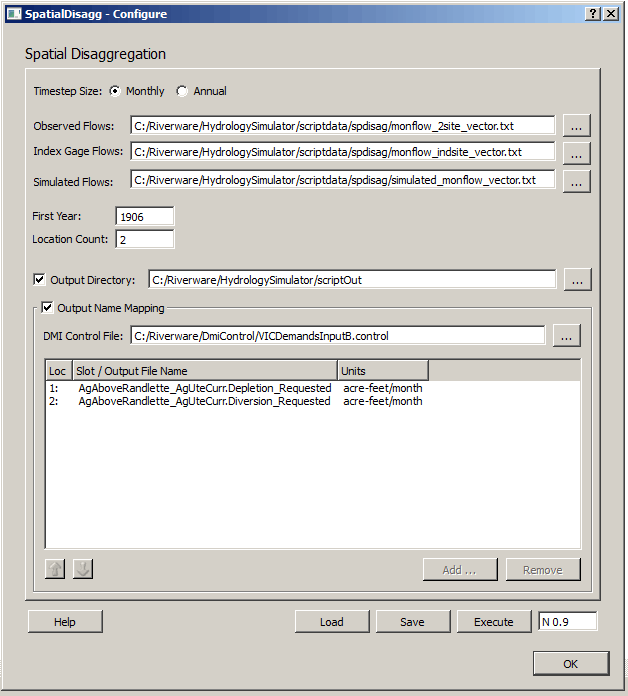Click the move-up arrow icon below the list
Image resolution: width=628 pixels, height=696 pixels.
[x=55, y=569]
